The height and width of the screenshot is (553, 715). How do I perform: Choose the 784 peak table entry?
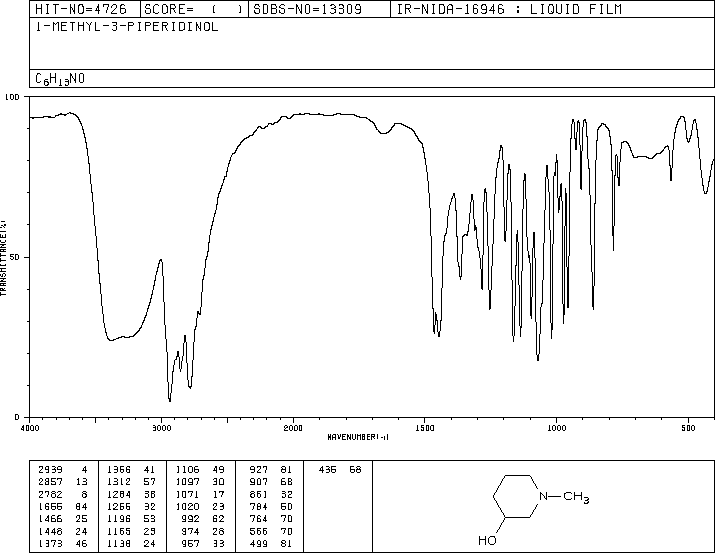259,506
